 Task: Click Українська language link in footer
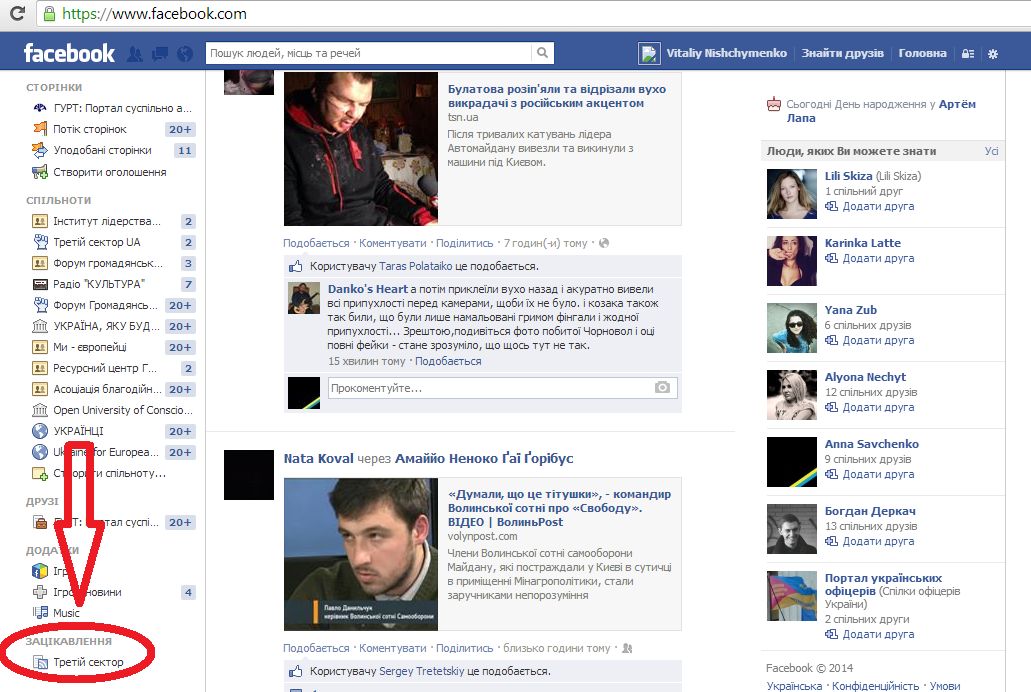pos(794,685)
